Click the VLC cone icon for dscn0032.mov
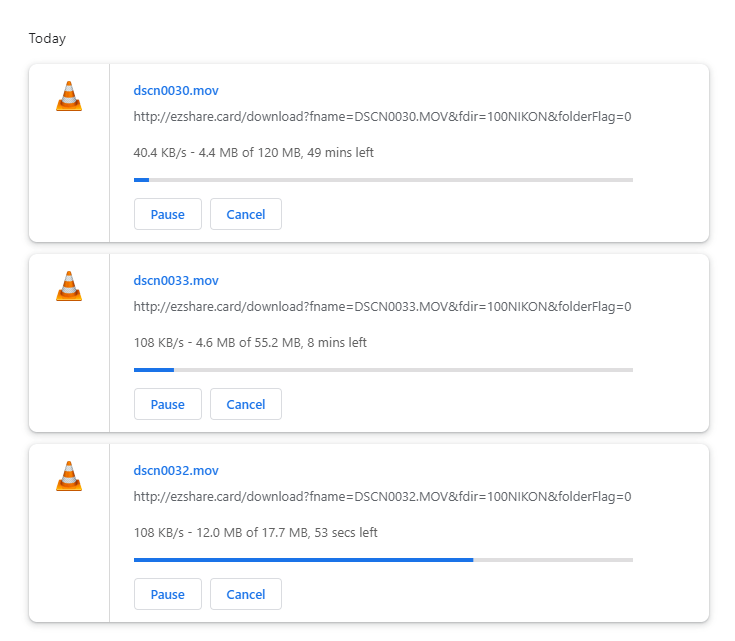This screenshot has width=735, height=641. 69,476
